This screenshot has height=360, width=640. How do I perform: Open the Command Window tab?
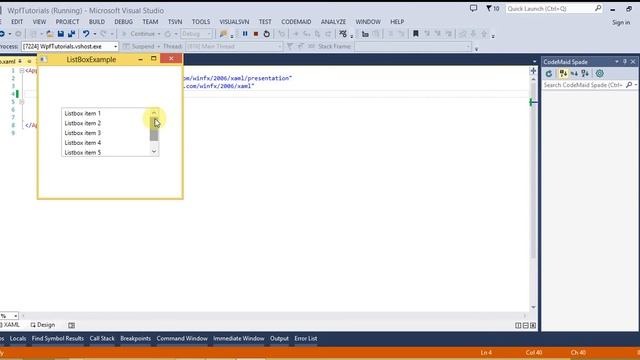coord(182,338)
